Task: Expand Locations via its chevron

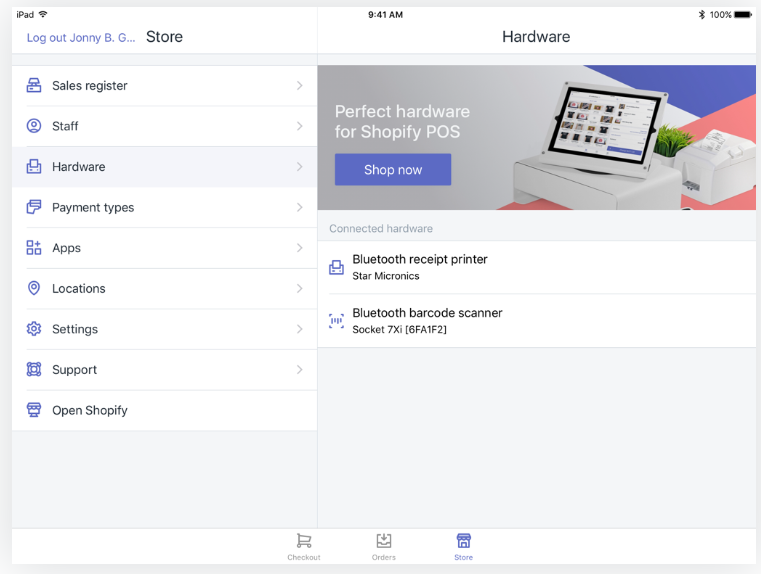Action: point(299,288)
